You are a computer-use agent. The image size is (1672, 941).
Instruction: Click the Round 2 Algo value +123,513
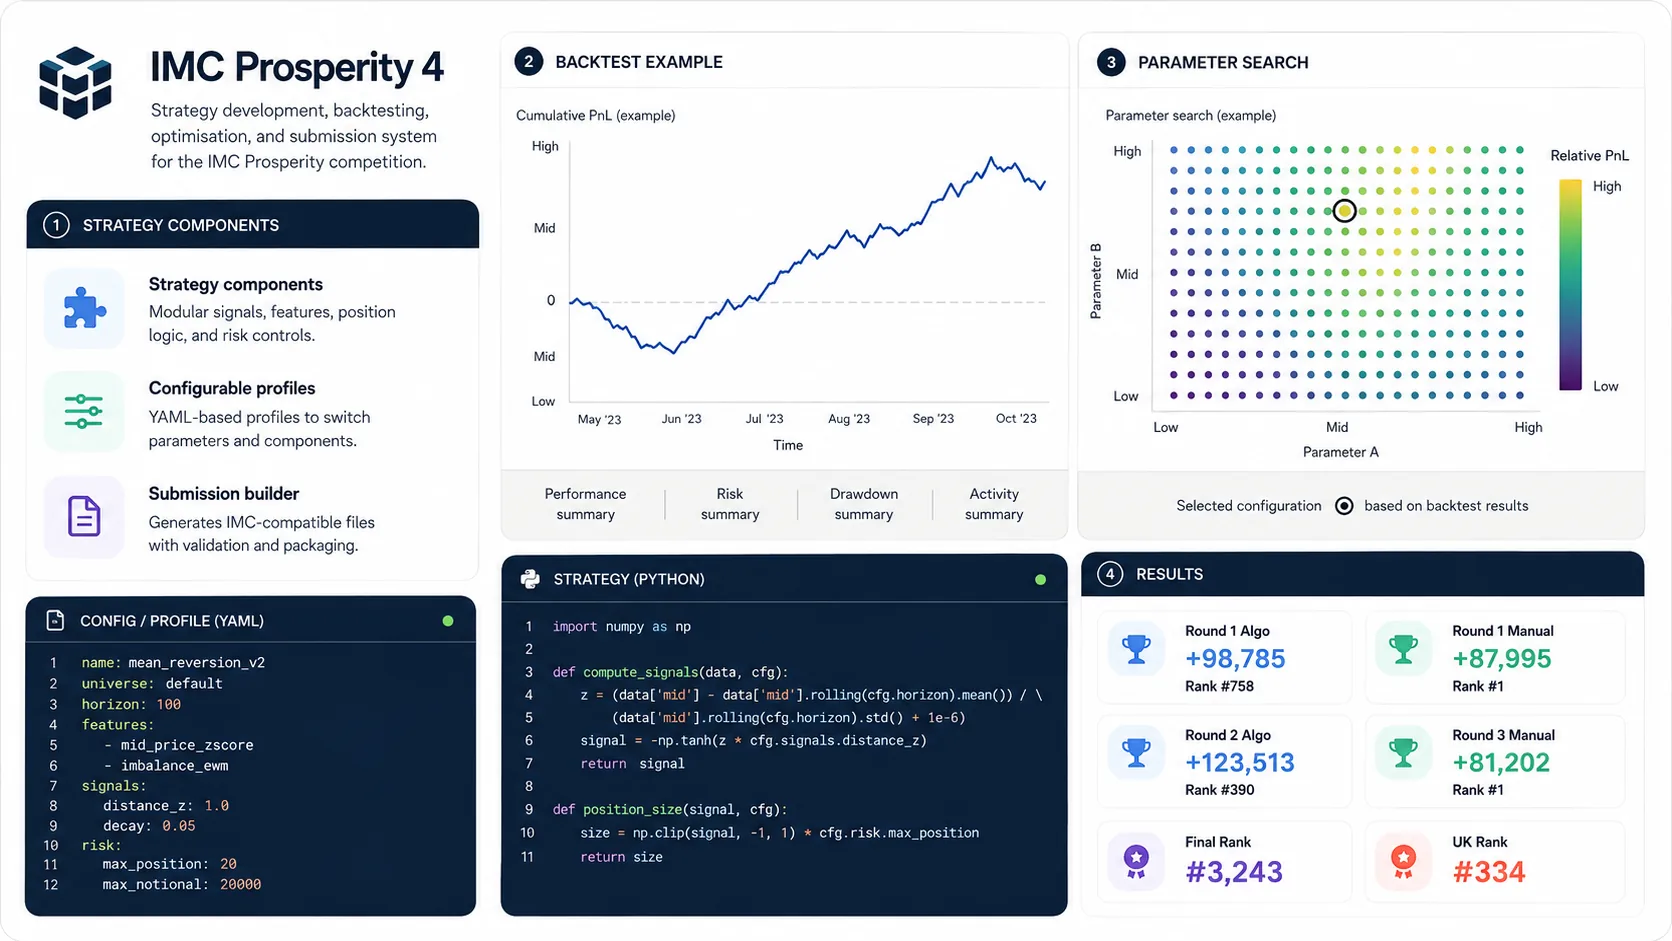1240,762
